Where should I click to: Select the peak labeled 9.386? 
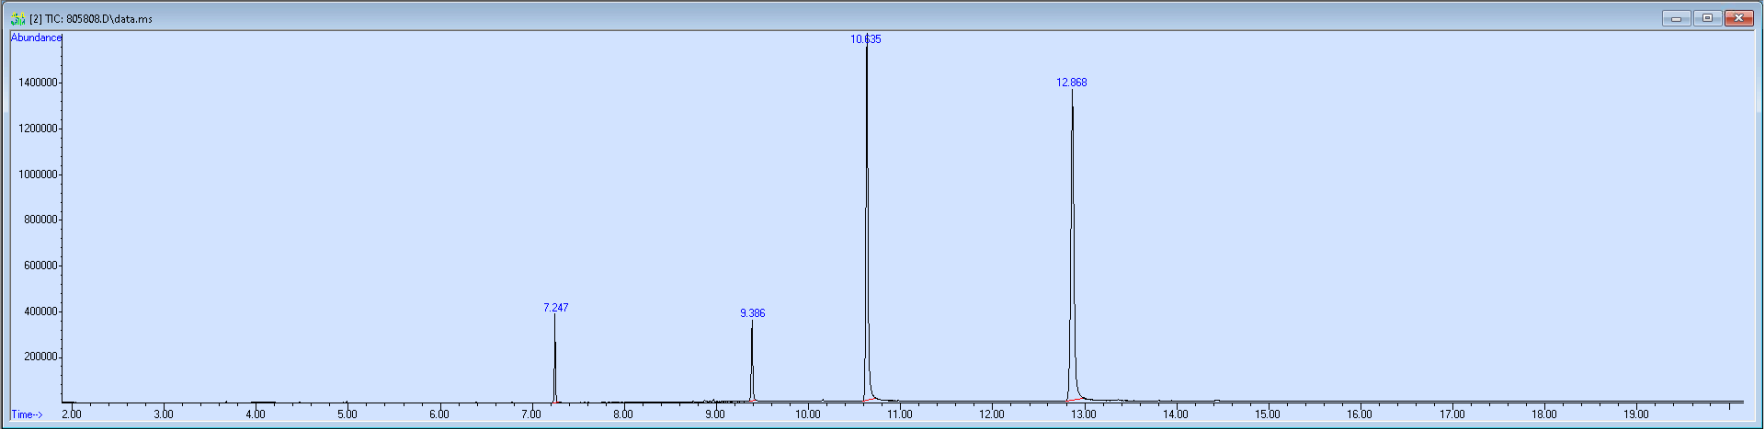click(752, 313)
